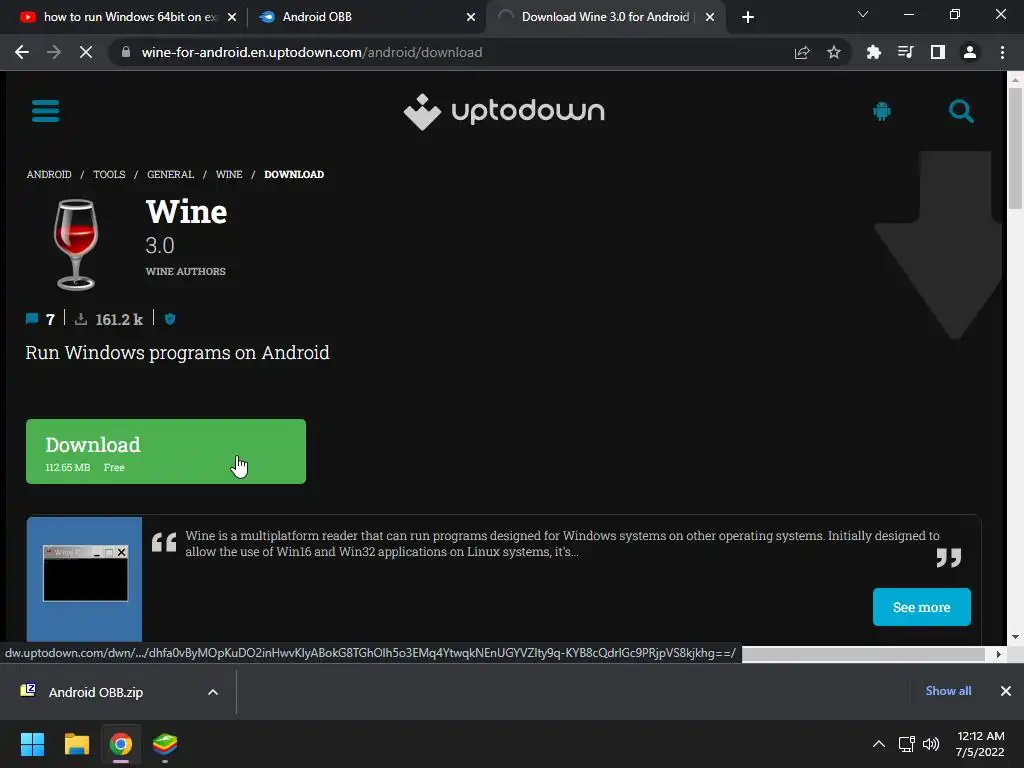Open media controls icon in toolbar
1024x768 pixels.
click(x=905, y=52)
